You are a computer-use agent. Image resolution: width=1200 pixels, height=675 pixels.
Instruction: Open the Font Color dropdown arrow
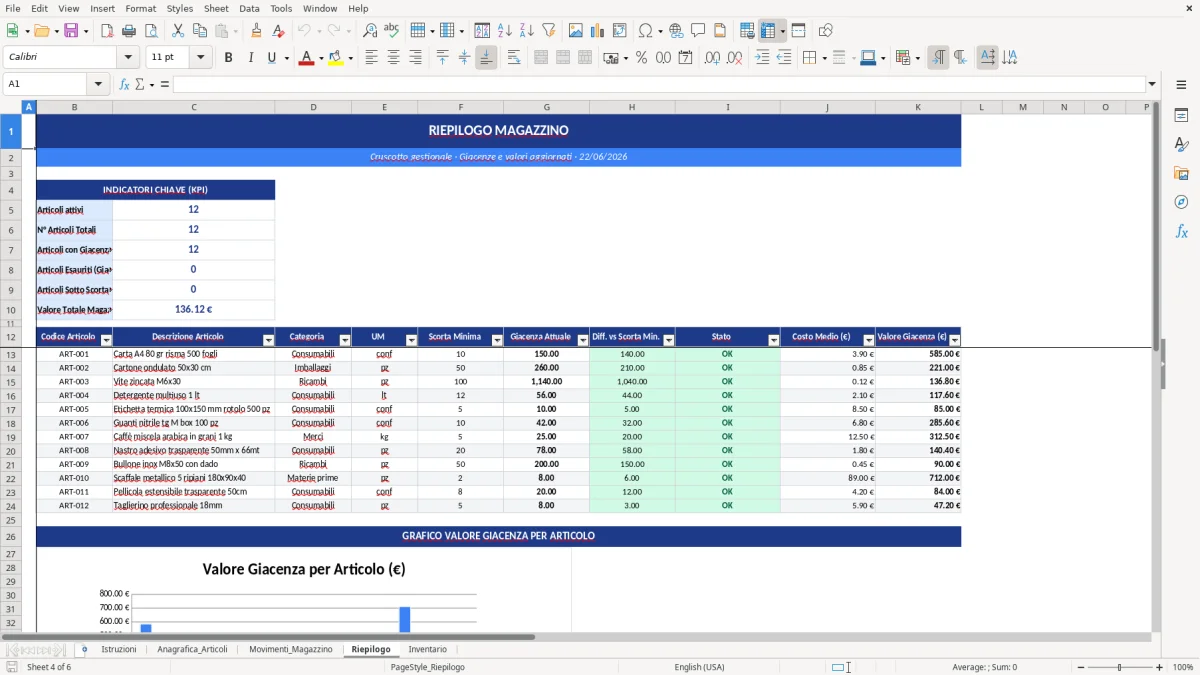(320, 58)
